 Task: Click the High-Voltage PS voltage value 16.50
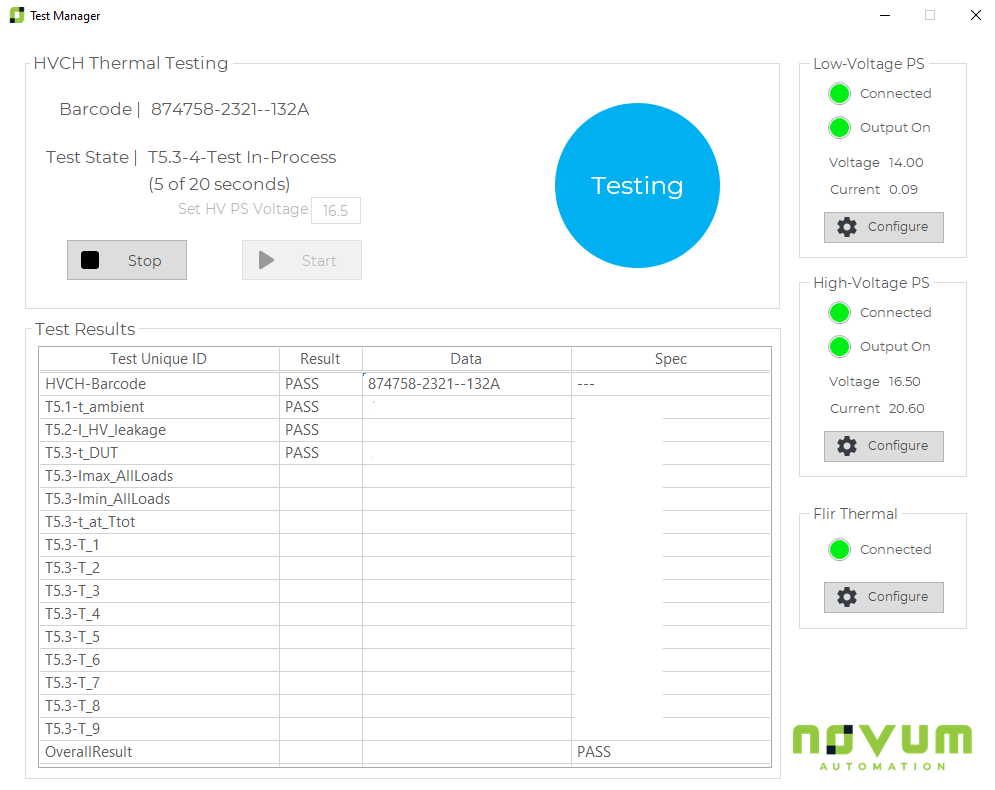click(x=904, y=381)
